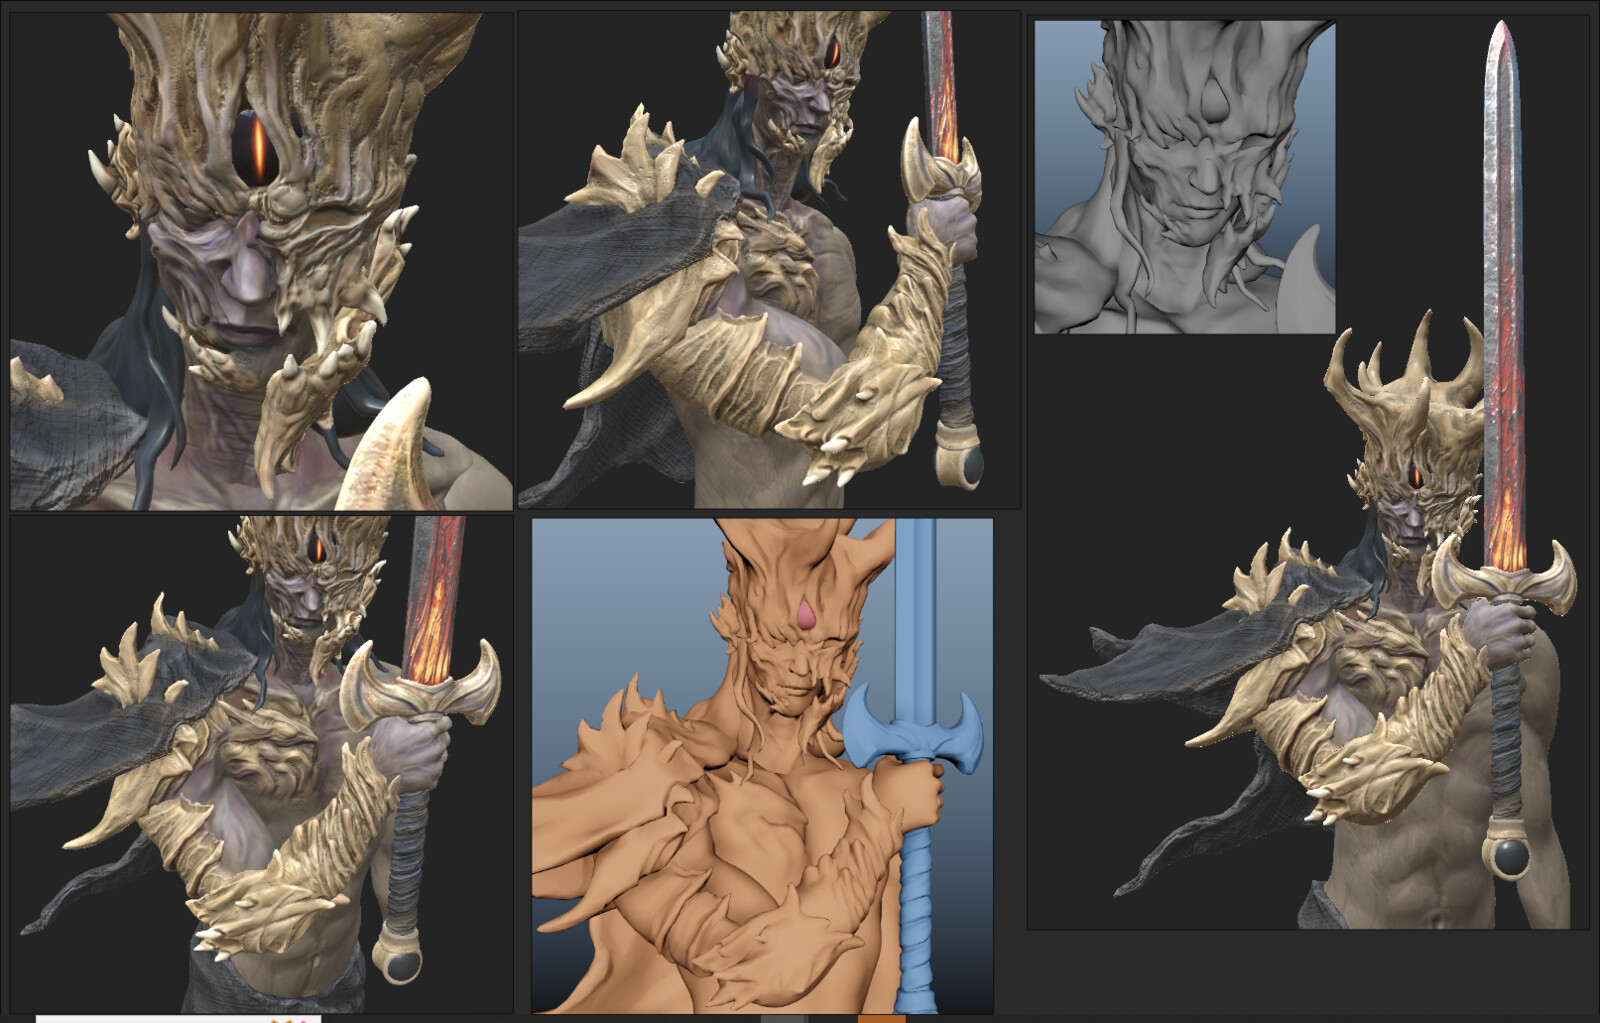The width and height of the screenshot is (1600, 1023).
Task: Select the grey untextured clay head image
Action: coord(1185,177)
